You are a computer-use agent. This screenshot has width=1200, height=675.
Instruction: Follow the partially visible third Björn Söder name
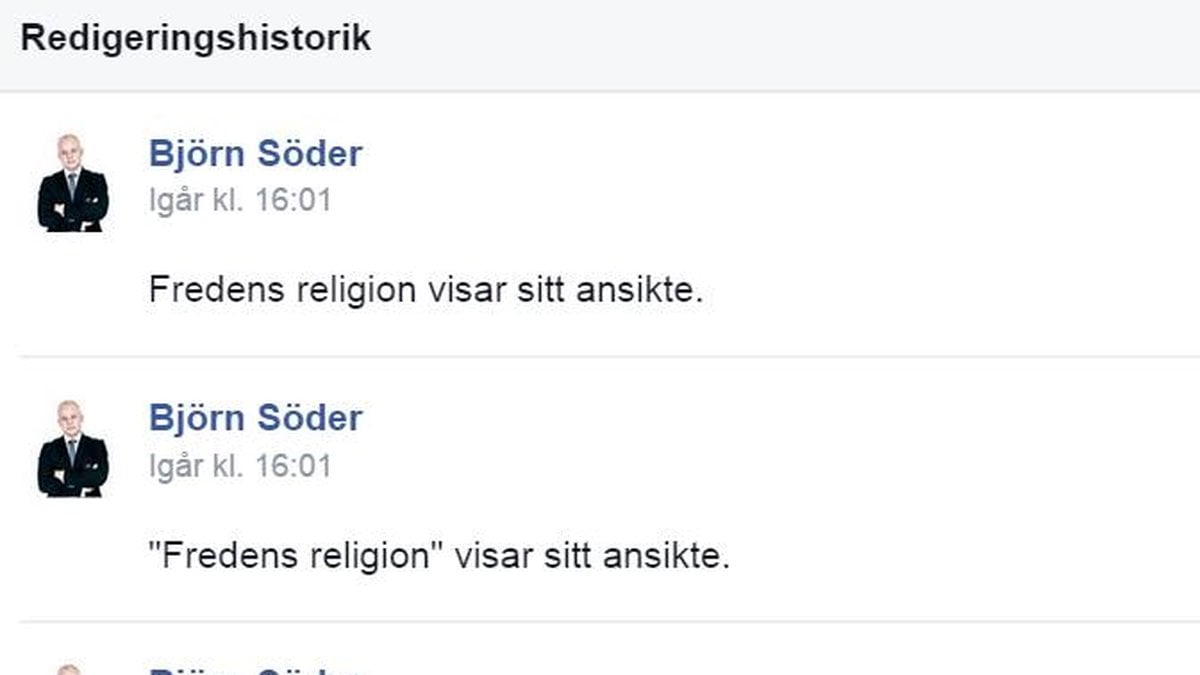click(x=255, y=669)
